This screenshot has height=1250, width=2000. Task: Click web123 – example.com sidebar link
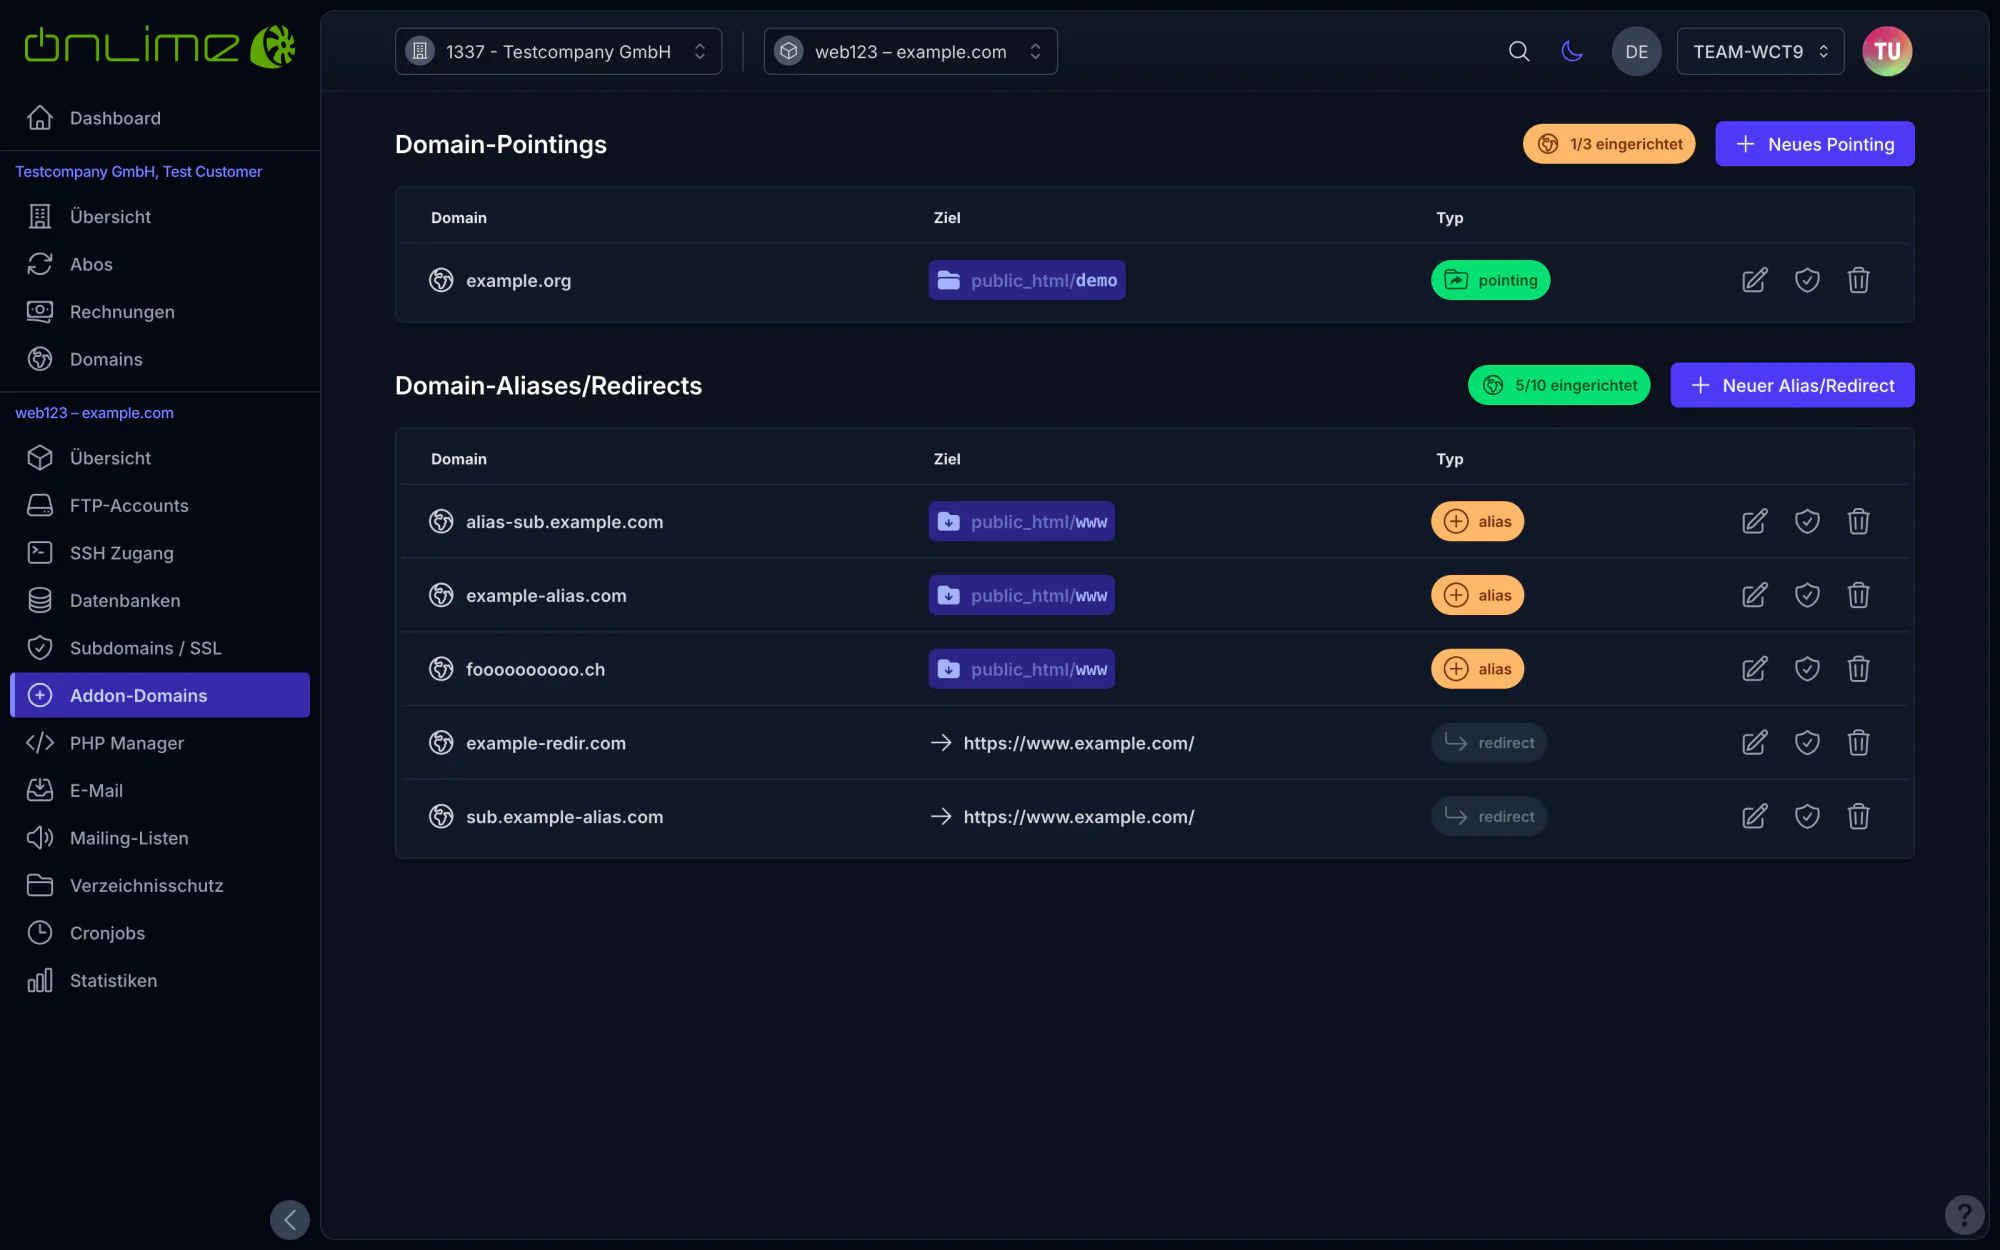[x=94, y=413]
